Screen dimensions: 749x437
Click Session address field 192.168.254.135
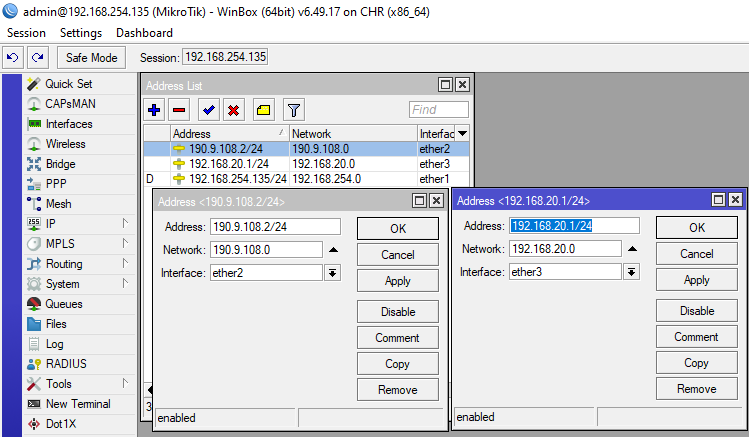pos(225,57)
